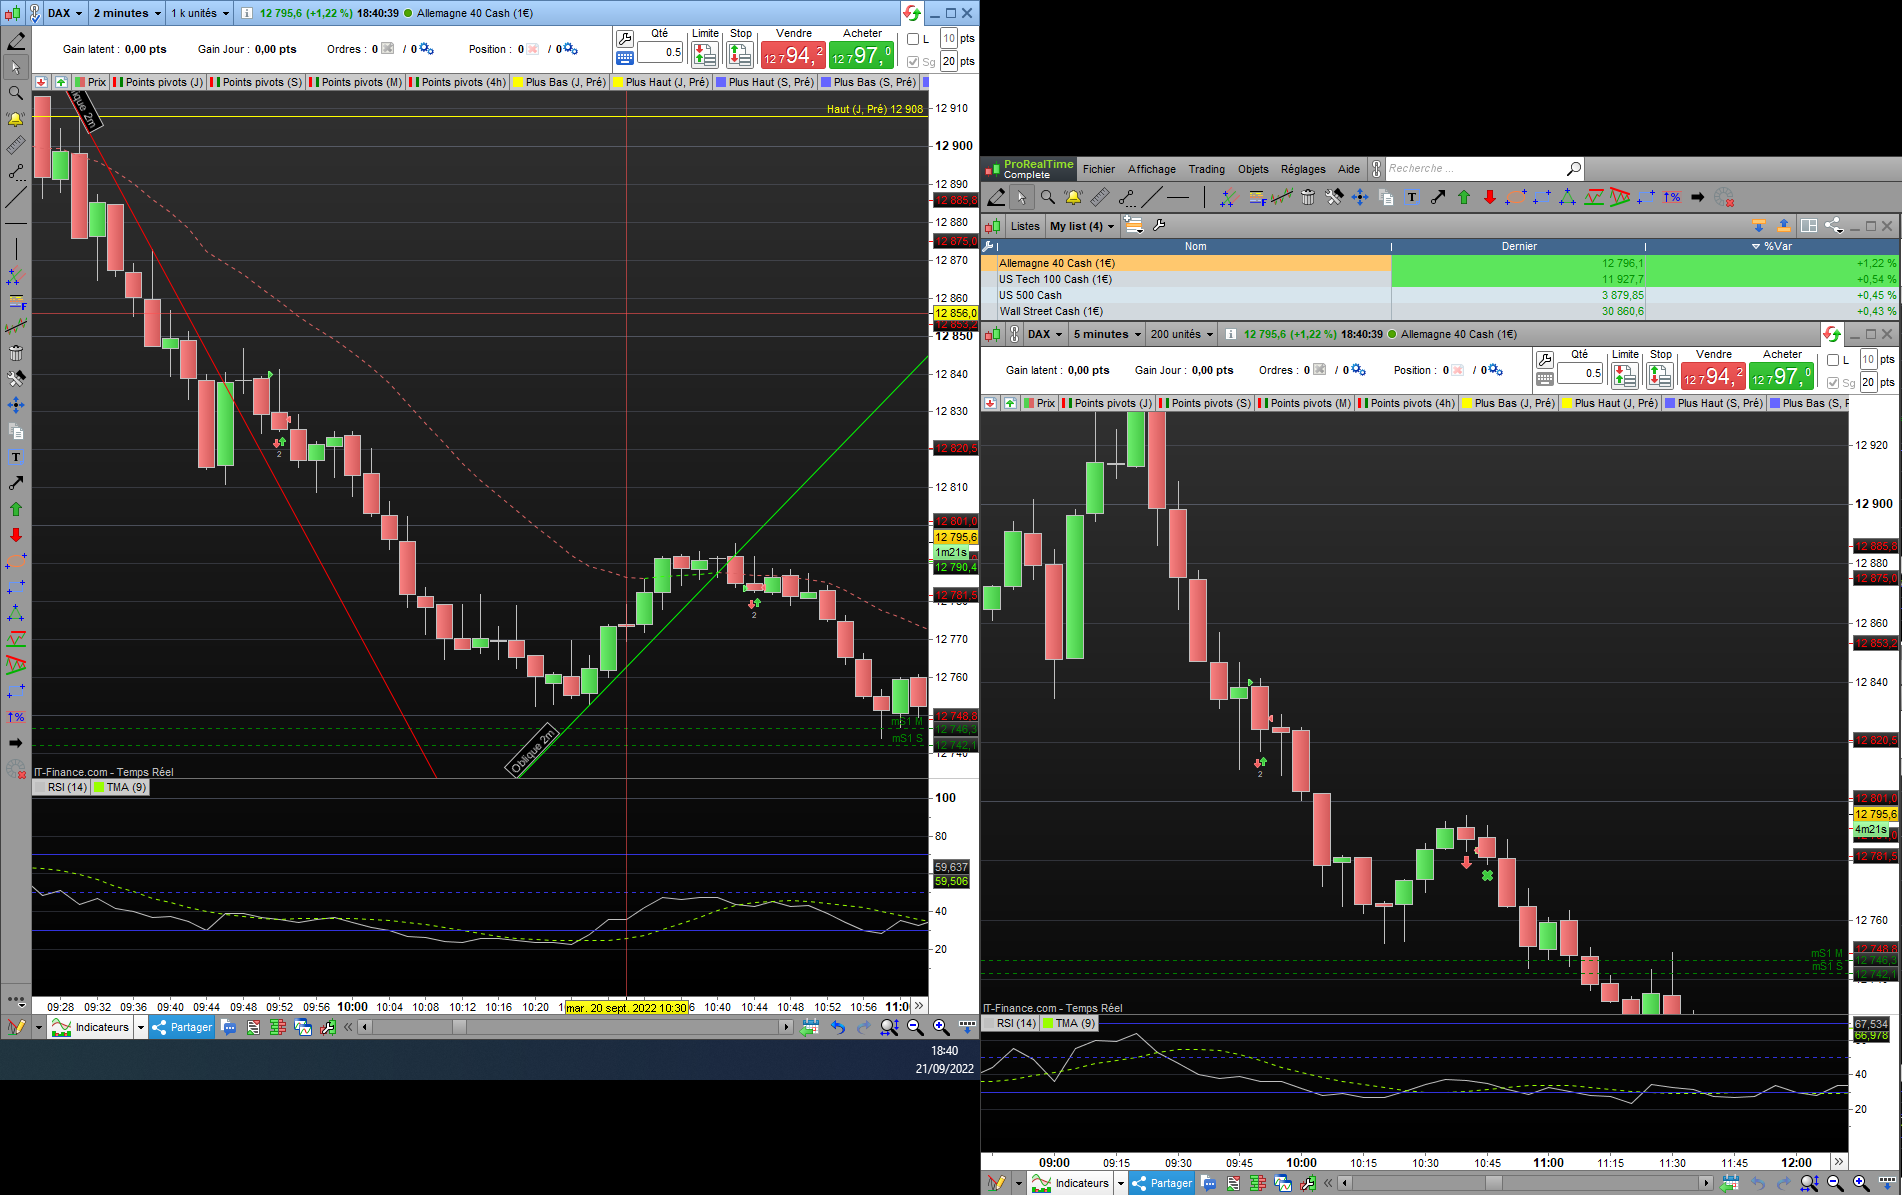1902x1195 pixels.
Task: Click the percent variation tool in main toolbar
Action: point(1672,197)
